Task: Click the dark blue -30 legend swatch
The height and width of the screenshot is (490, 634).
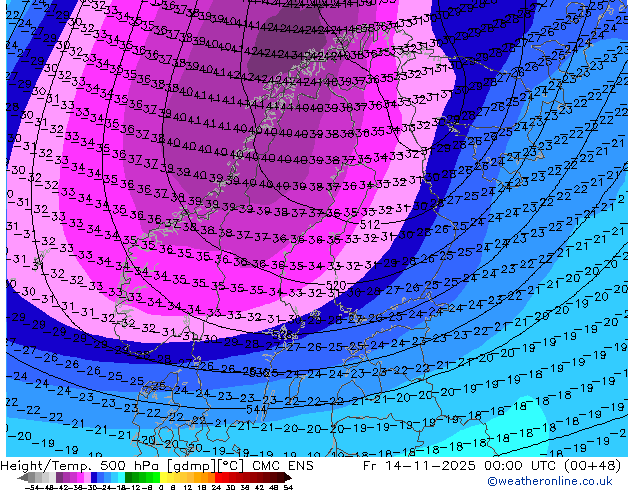Action: tap(94, 477)
